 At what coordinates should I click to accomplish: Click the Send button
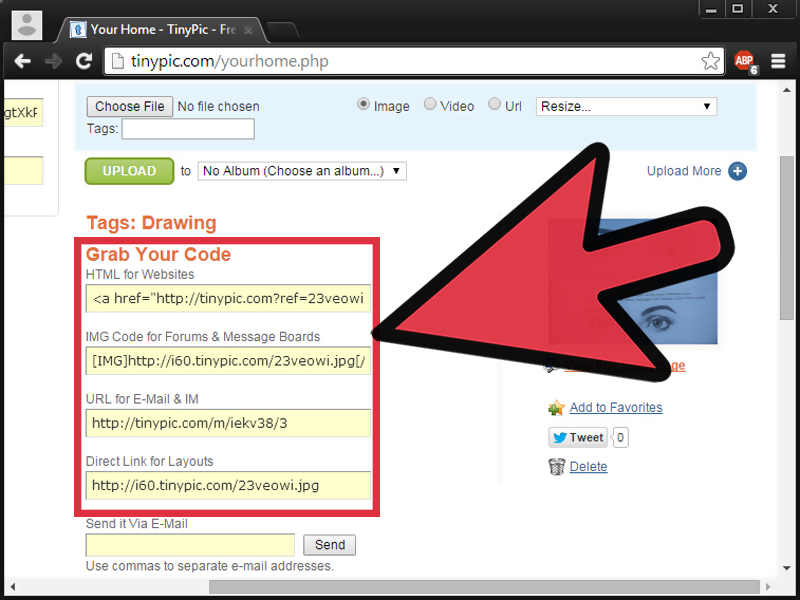click(x=330, y=545)
